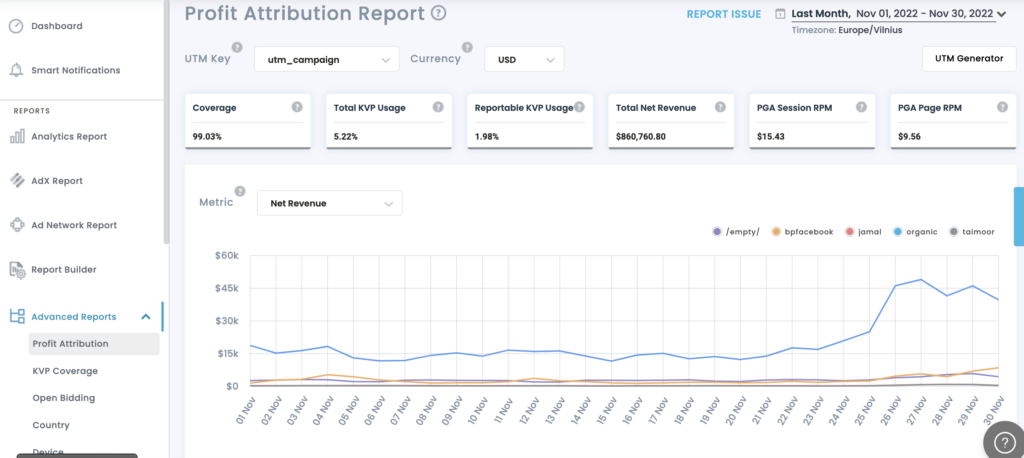Click the Report Builder icon
The height and width of the screenshot is (458, 1024).
17,269
